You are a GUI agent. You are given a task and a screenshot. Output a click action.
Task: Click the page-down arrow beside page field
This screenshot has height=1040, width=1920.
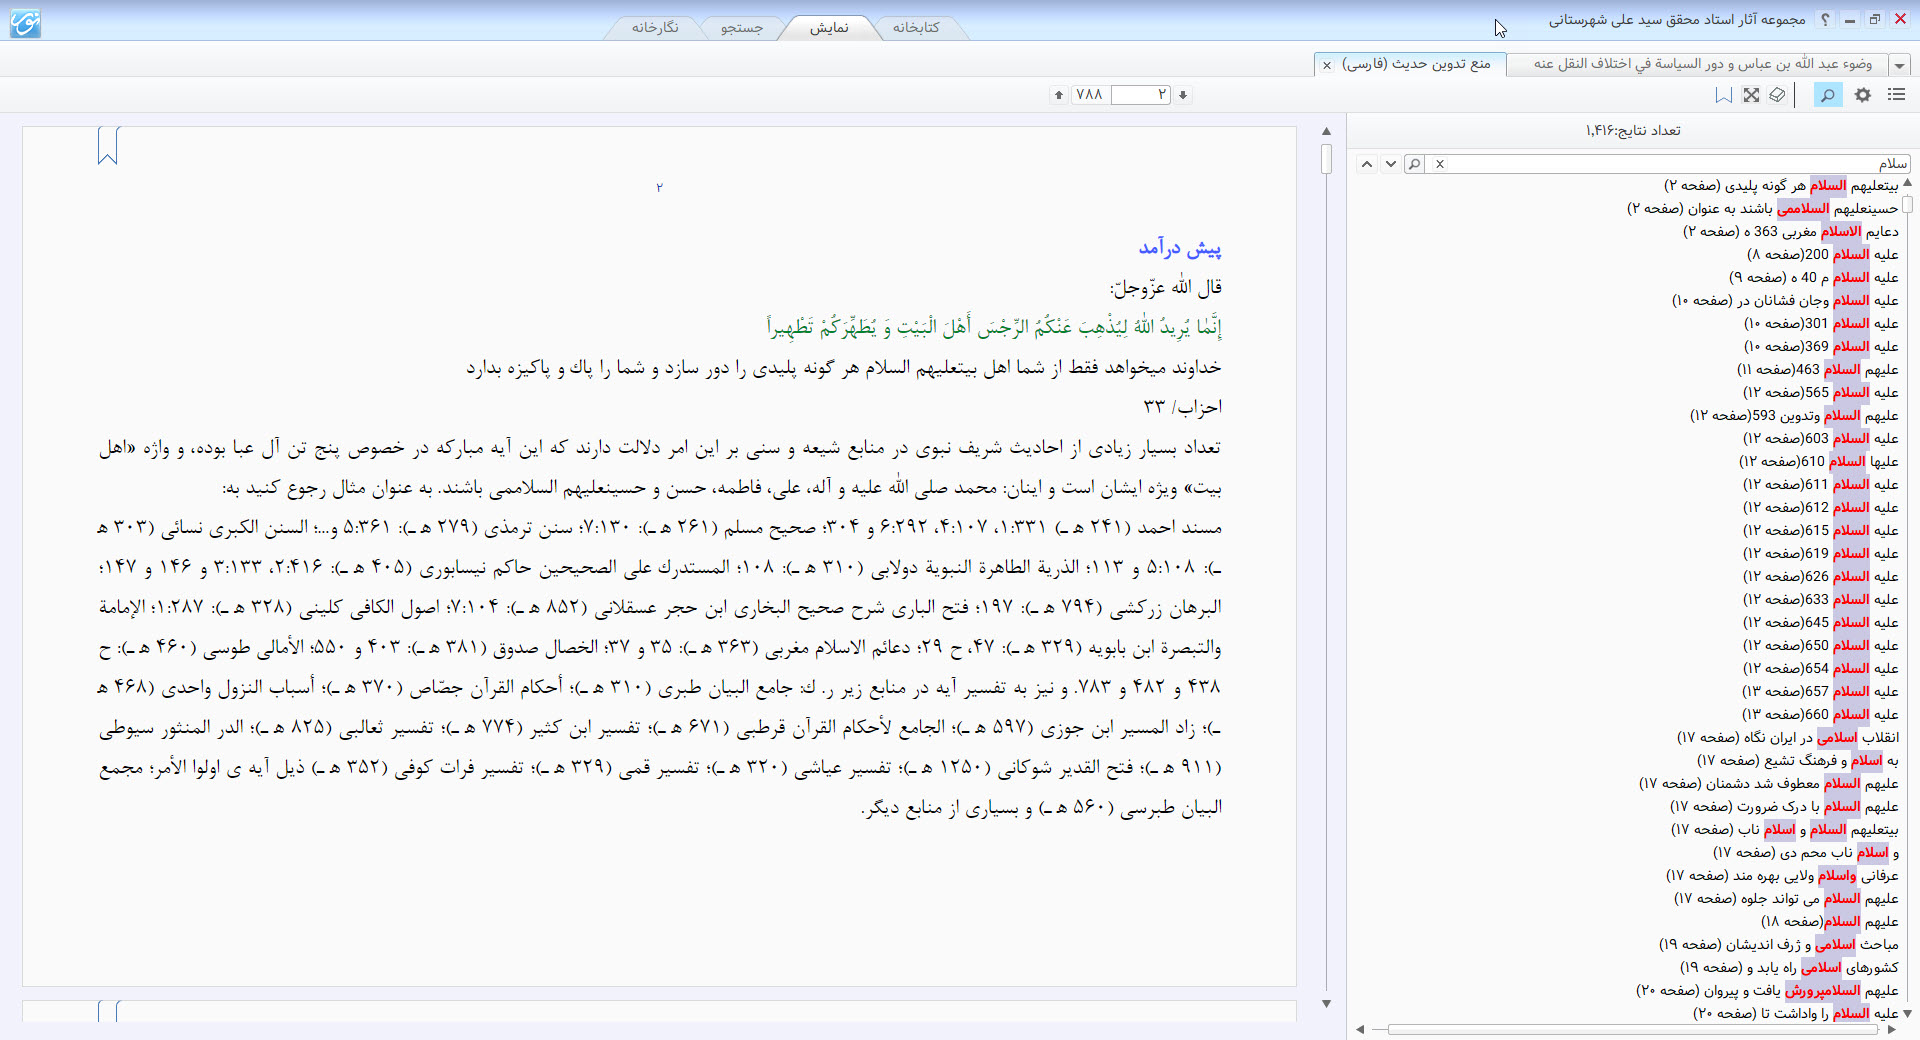[x=1183, y=95]
